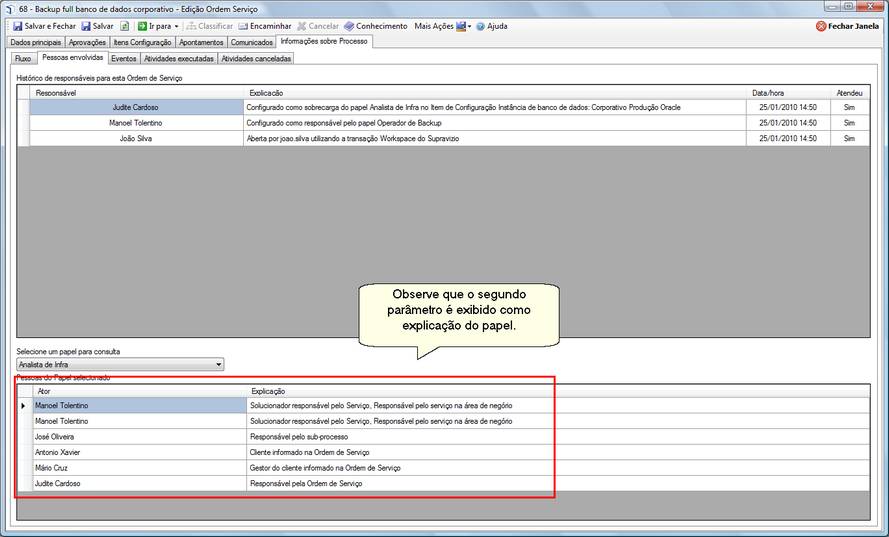
Task: Open the Itens Configuração tab
Action: coord(142,43)
